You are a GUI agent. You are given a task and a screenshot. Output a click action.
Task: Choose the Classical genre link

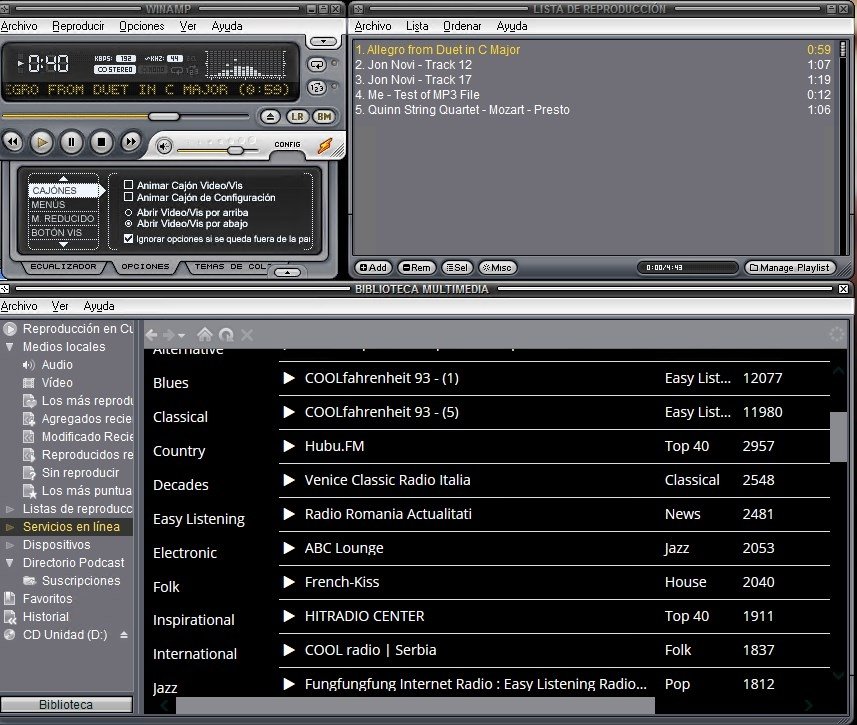click(x=180, y=417)
